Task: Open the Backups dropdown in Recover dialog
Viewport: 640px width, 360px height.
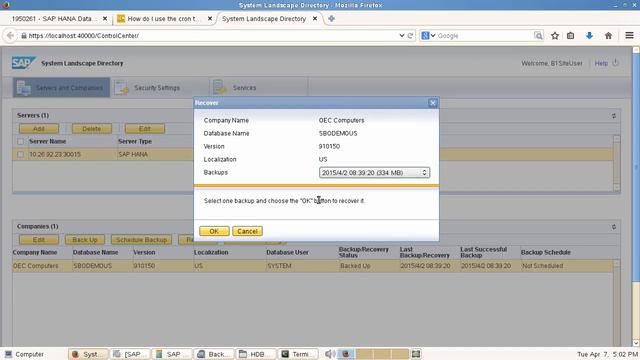Action: (374, 173)
